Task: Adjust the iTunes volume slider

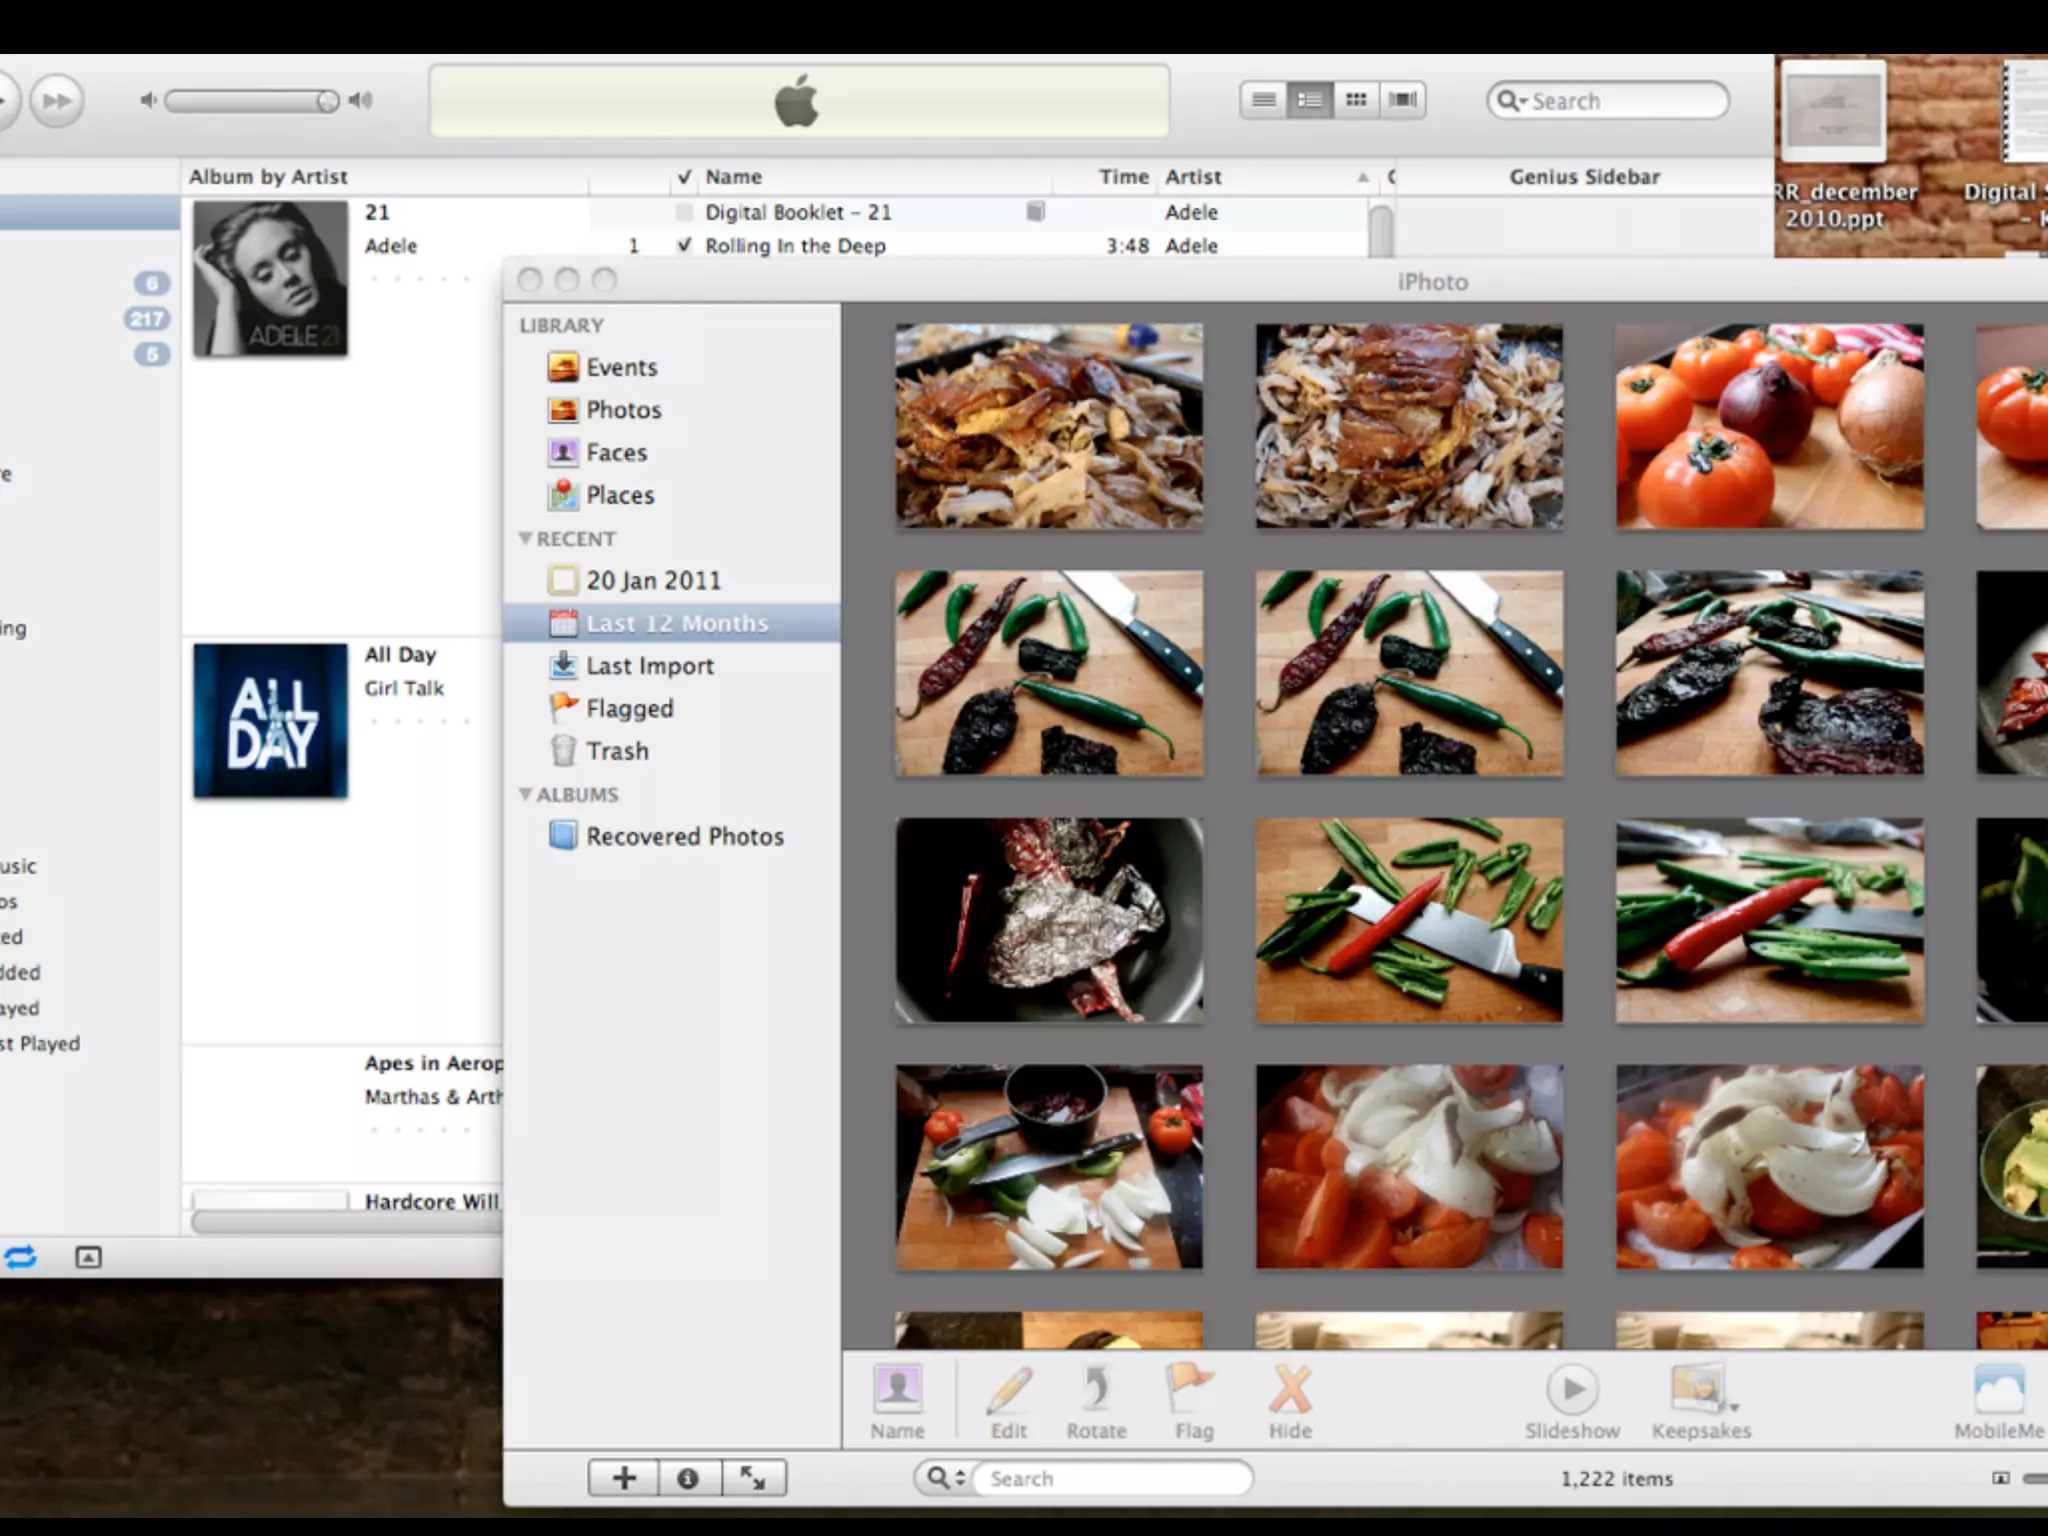Action: pyautogui.click(x=326, y=101)
